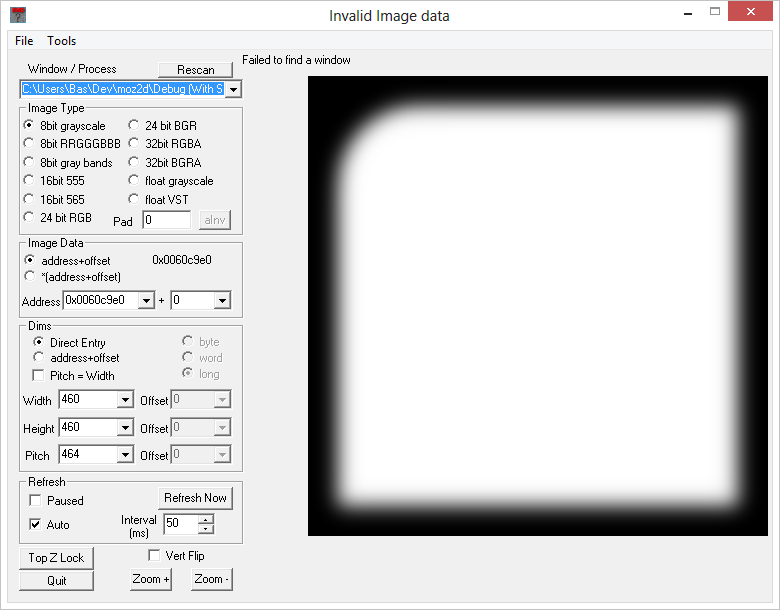Expand the Address dropdown list
780x610 pixels.
pyautogui.click(x=146, y=301)
